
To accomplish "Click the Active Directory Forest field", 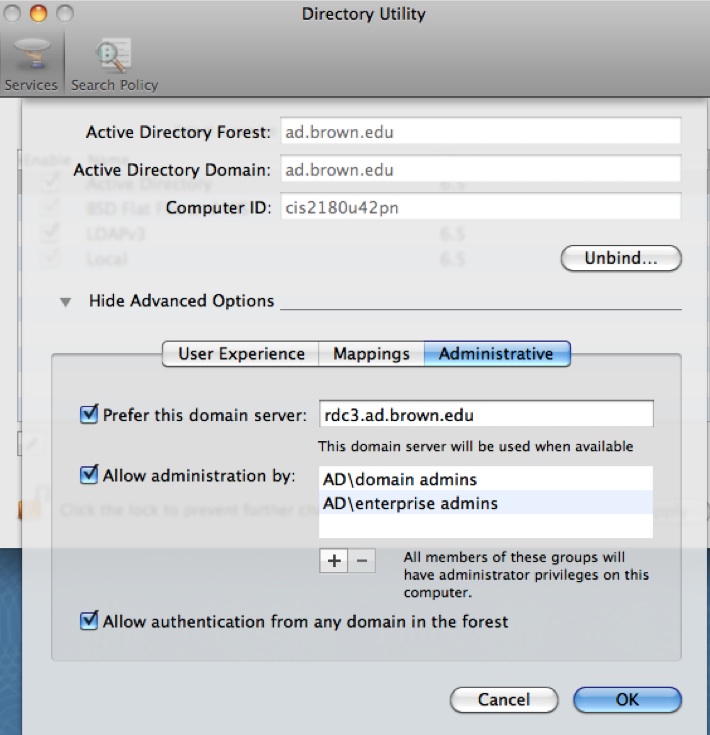I will point(480,131).
